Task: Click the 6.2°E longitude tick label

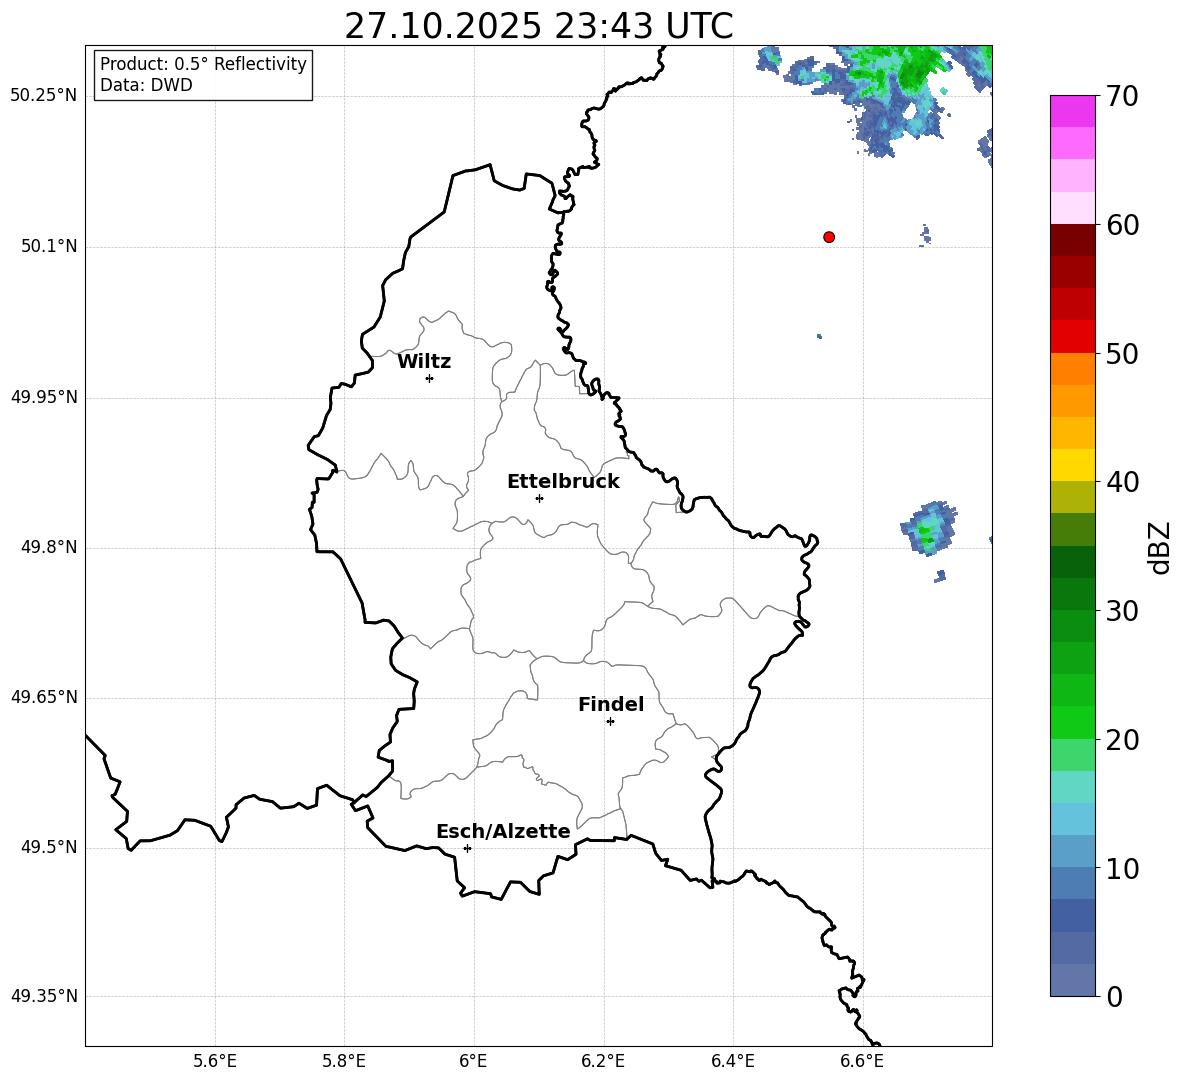Action: (603, 1060)
